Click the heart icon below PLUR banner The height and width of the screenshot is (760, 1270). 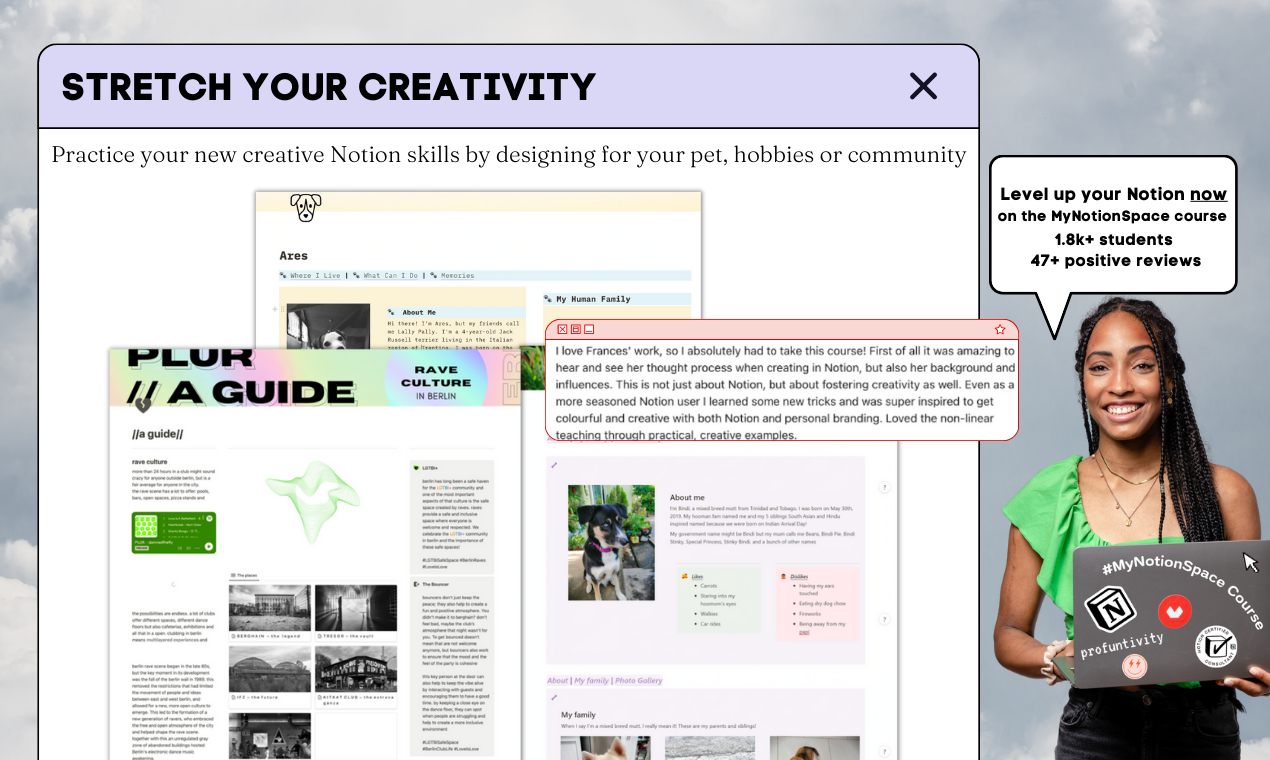143,404
